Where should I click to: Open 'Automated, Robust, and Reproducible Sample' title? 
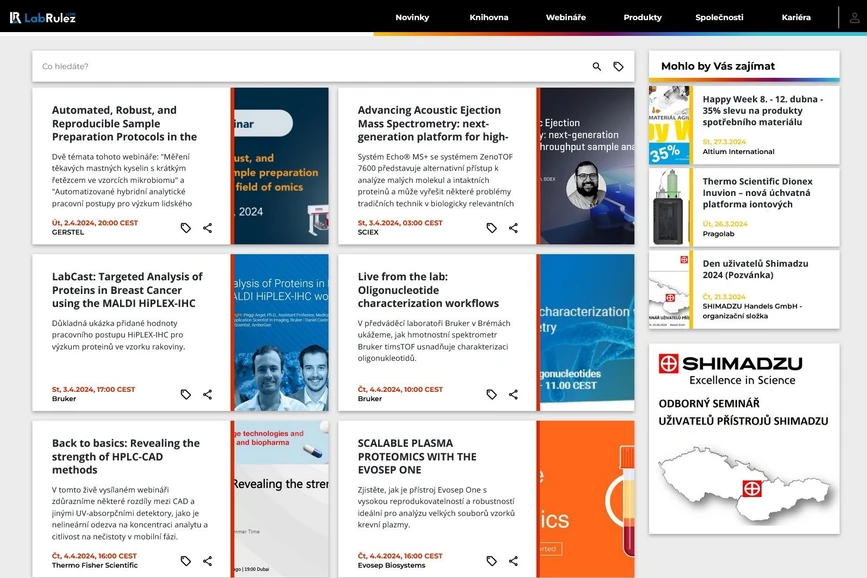pos(124,123)
